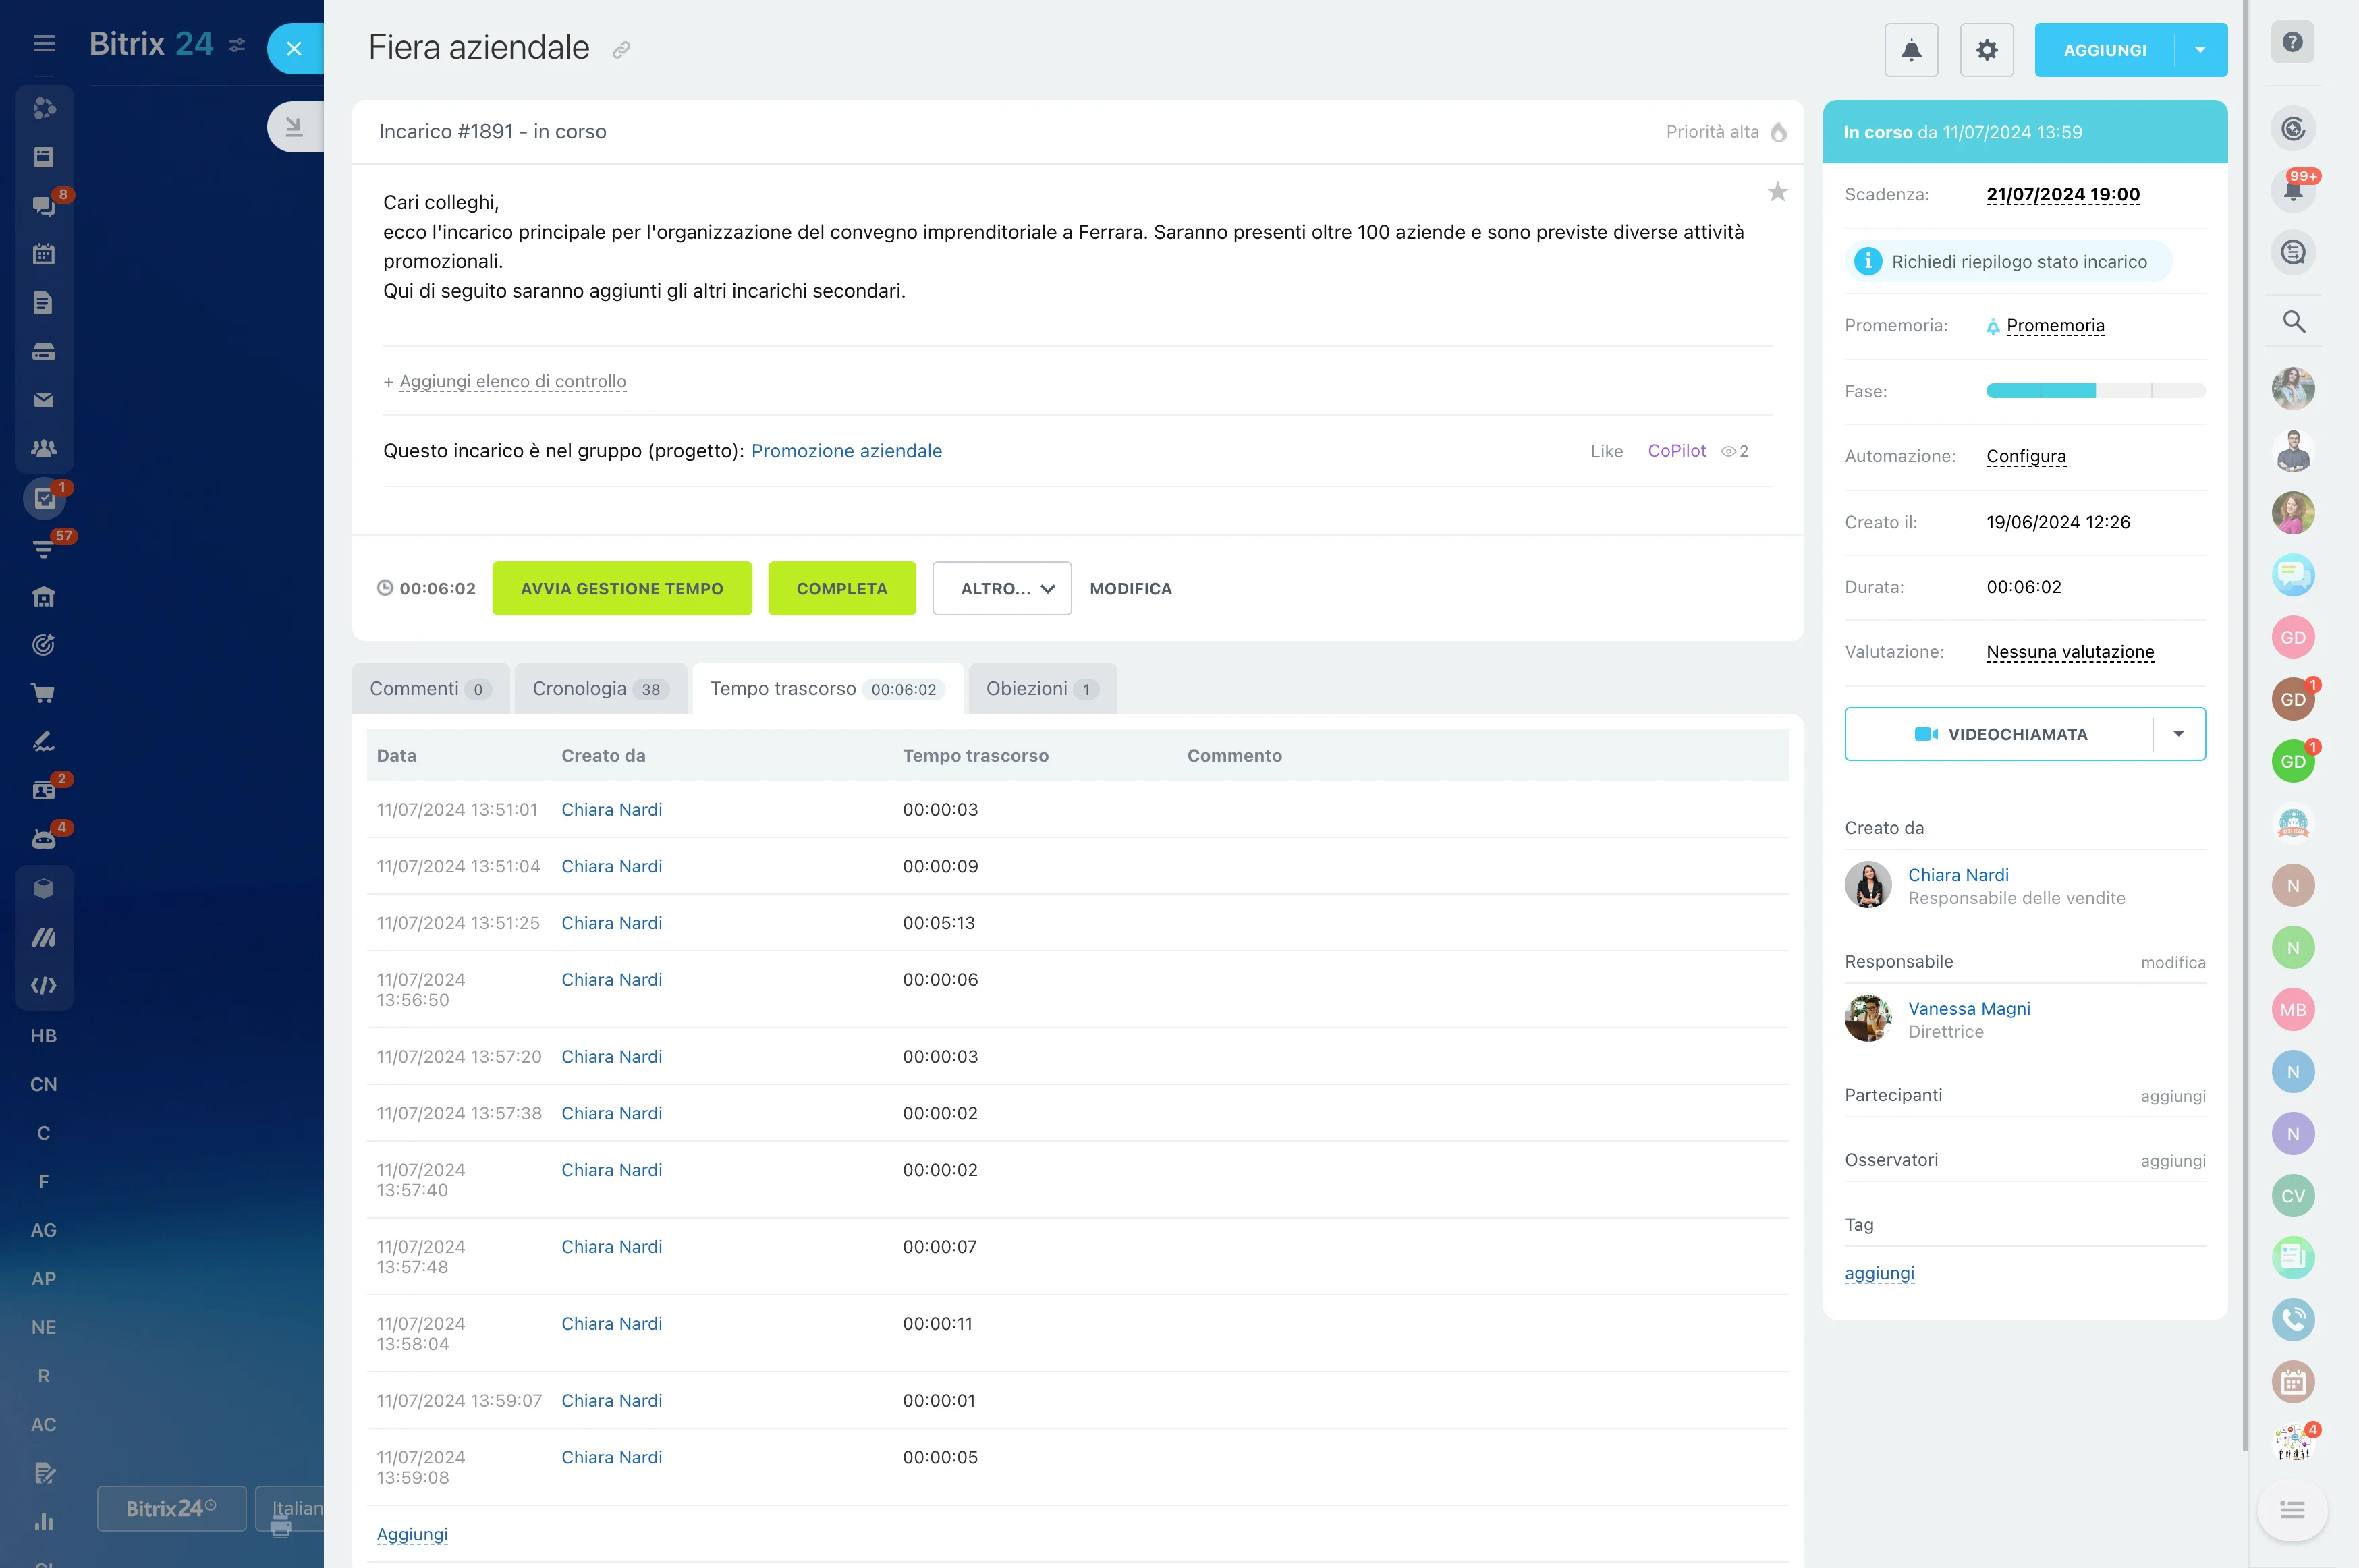Open the hamburger main menu
Viewport: 2359px width, 1568px height.
coord(44,43)
